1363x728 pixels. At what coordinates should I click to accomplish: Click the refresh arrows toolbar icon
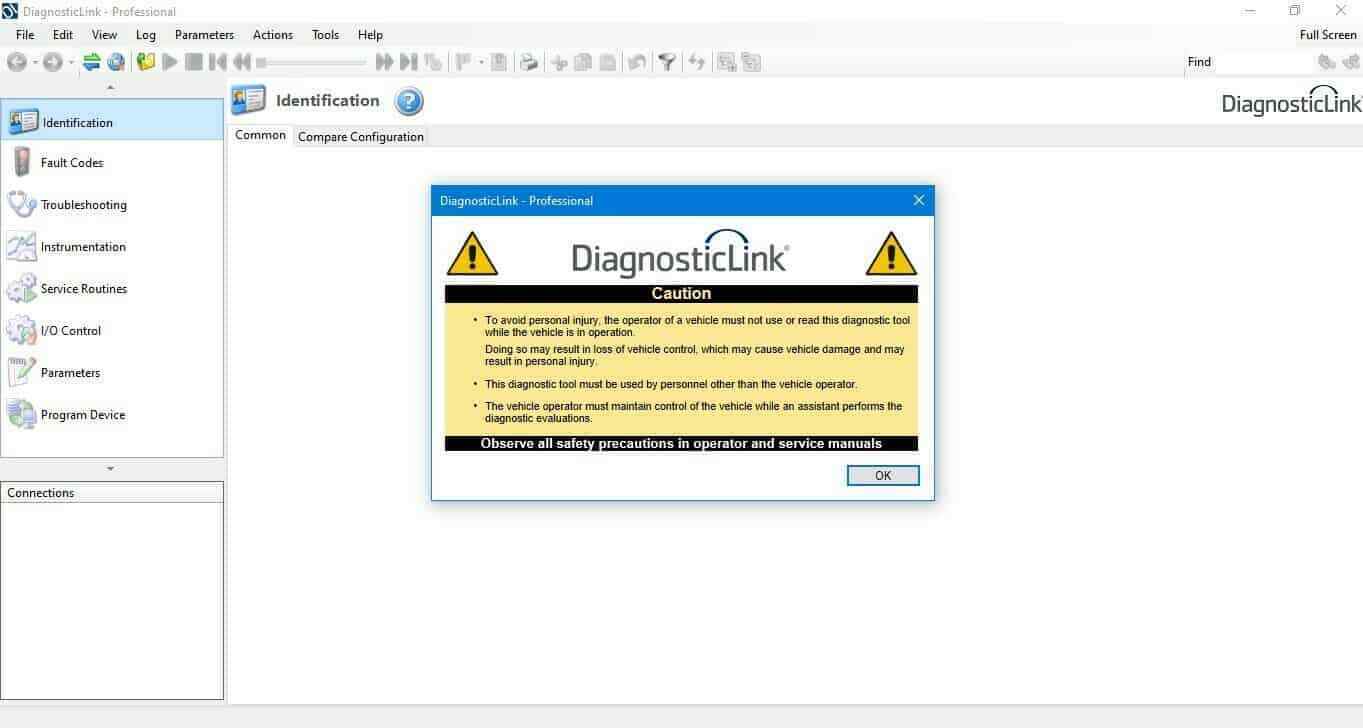click(x=697, y=62)
